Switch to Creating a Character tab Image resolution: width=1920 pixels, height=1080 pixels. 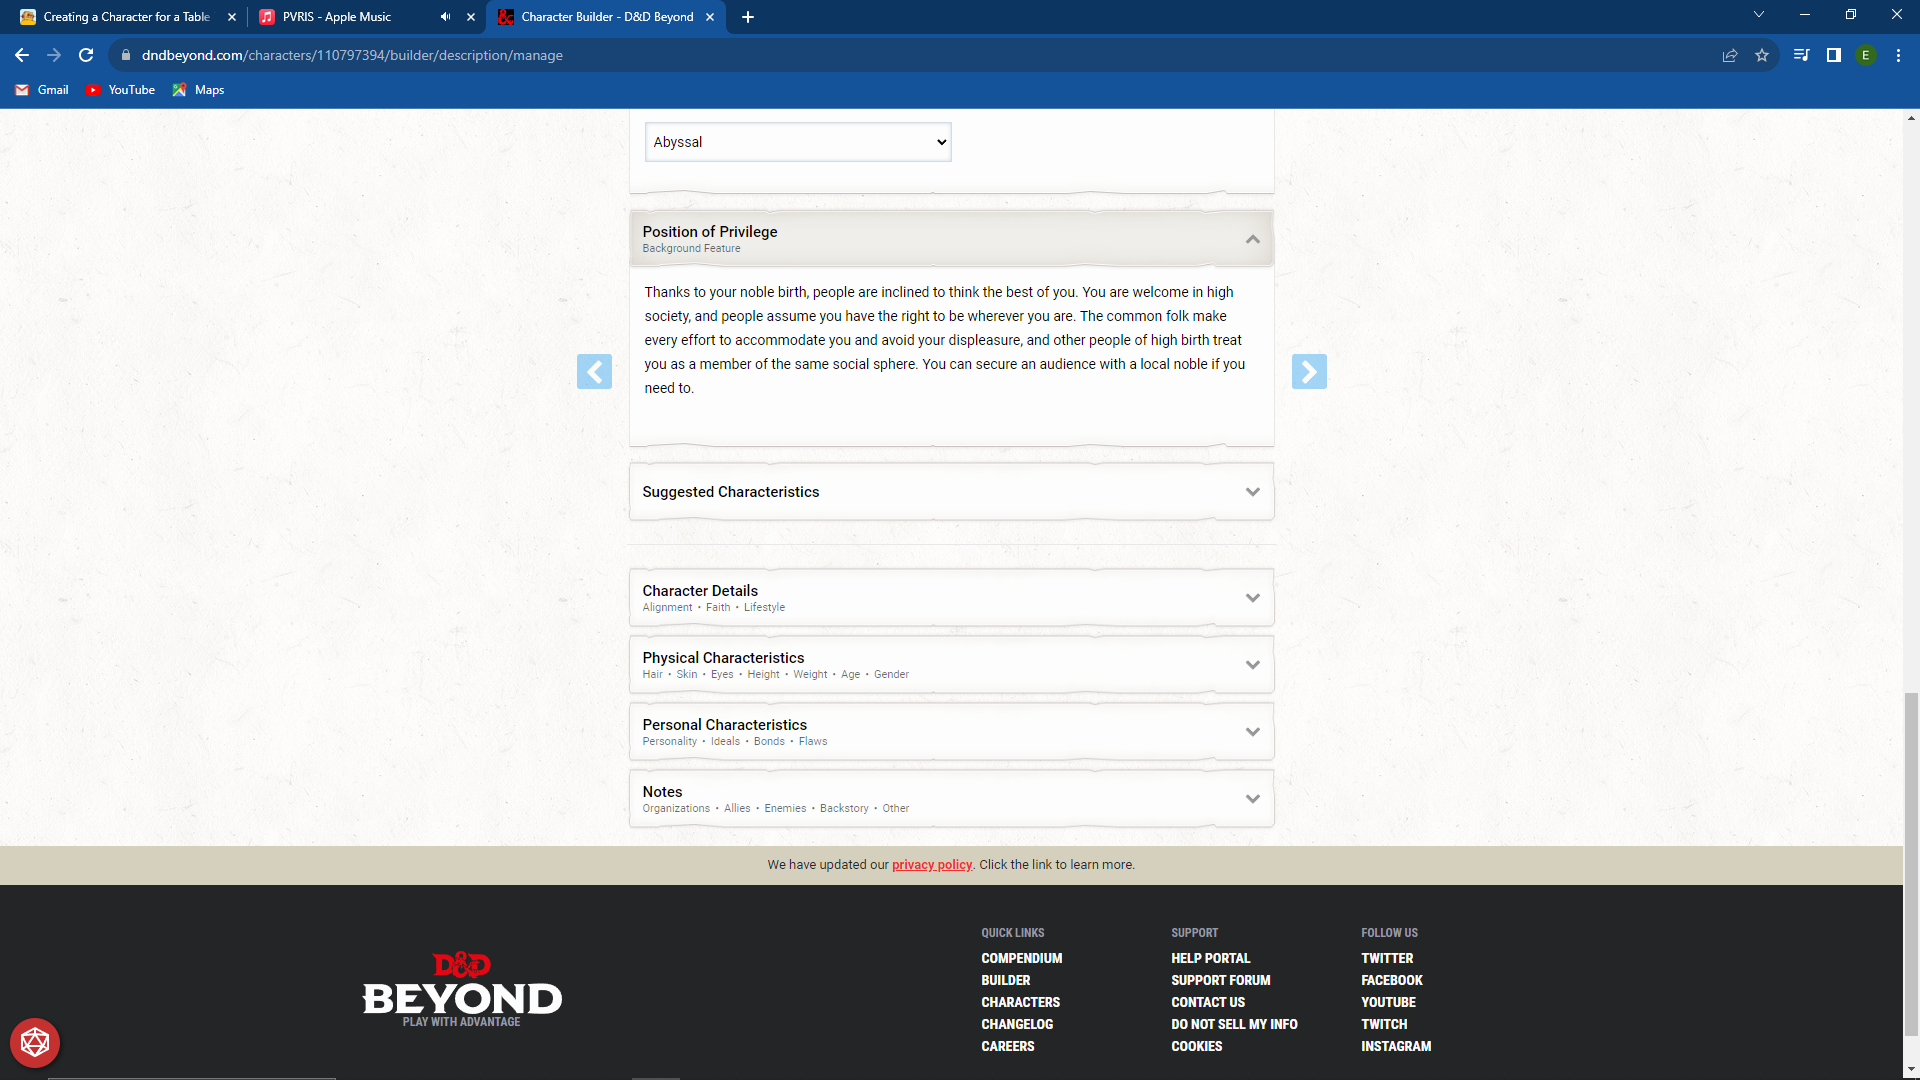126,17
